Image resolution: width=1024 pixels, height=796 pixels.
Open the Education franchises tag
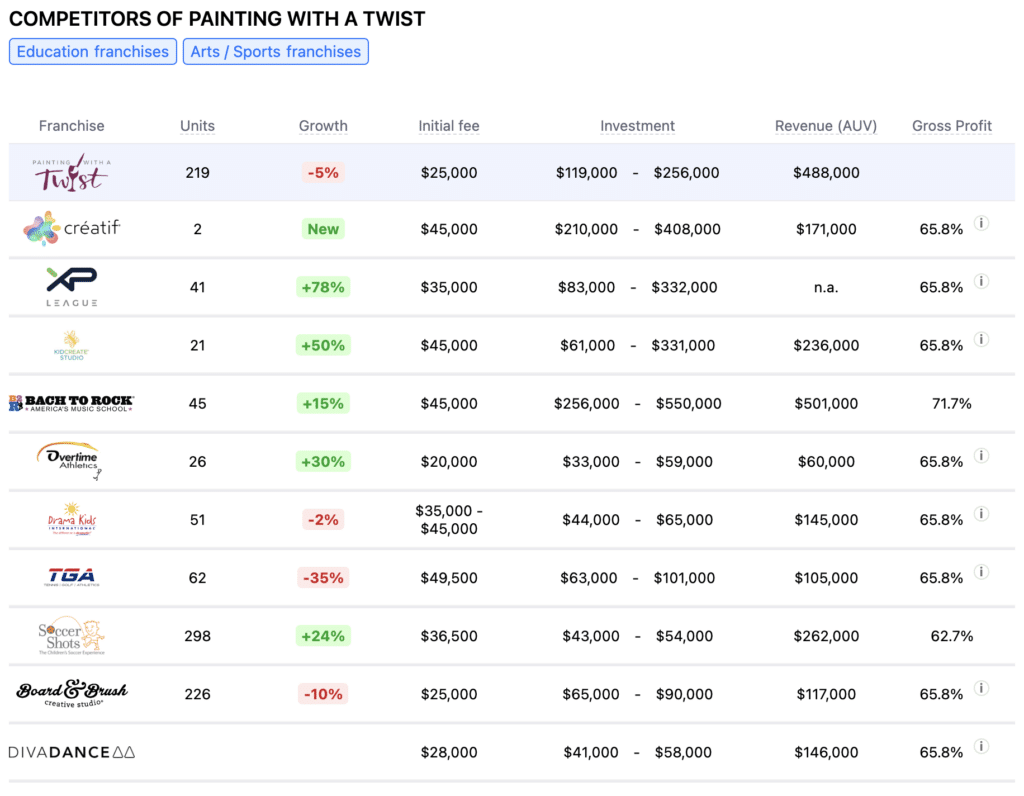pos(93,52)
